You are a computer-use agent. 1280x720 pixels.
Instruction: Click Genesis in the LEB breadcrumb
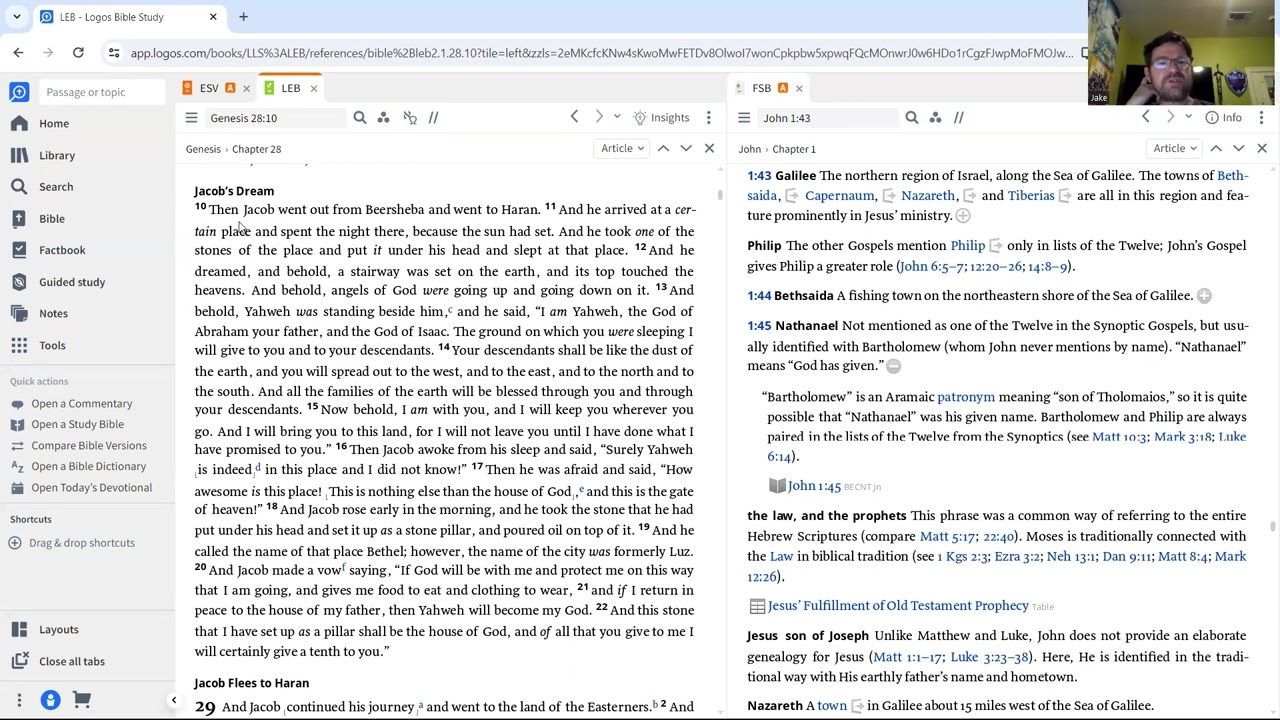203,149
